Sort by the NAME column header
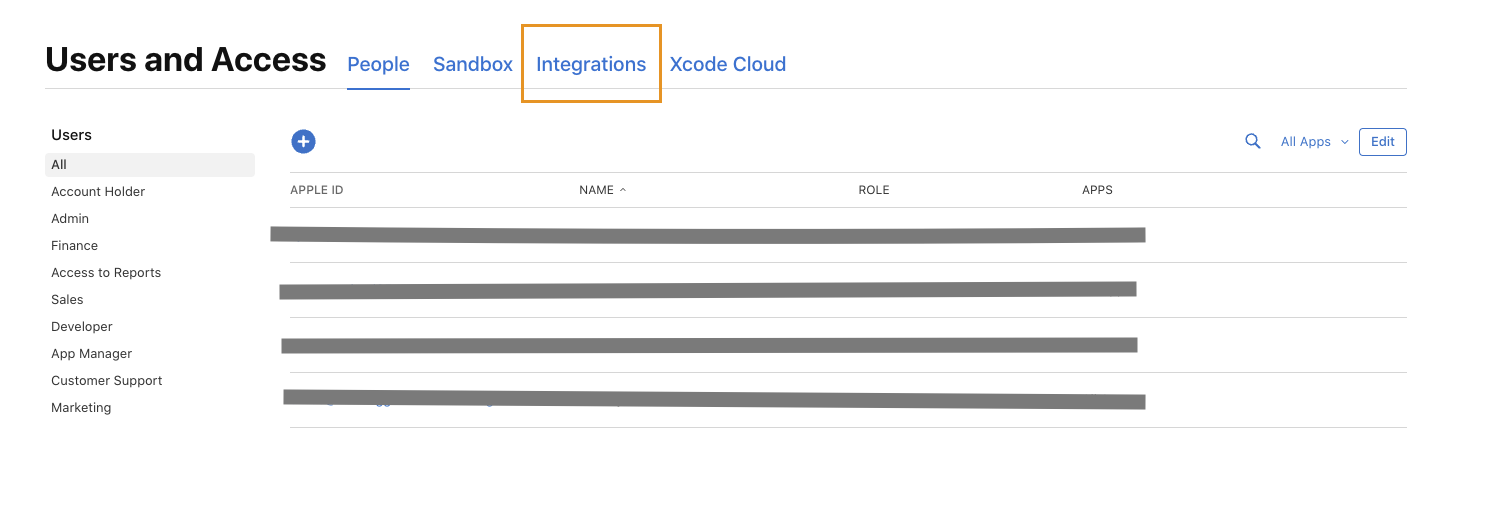 [602, 190]
